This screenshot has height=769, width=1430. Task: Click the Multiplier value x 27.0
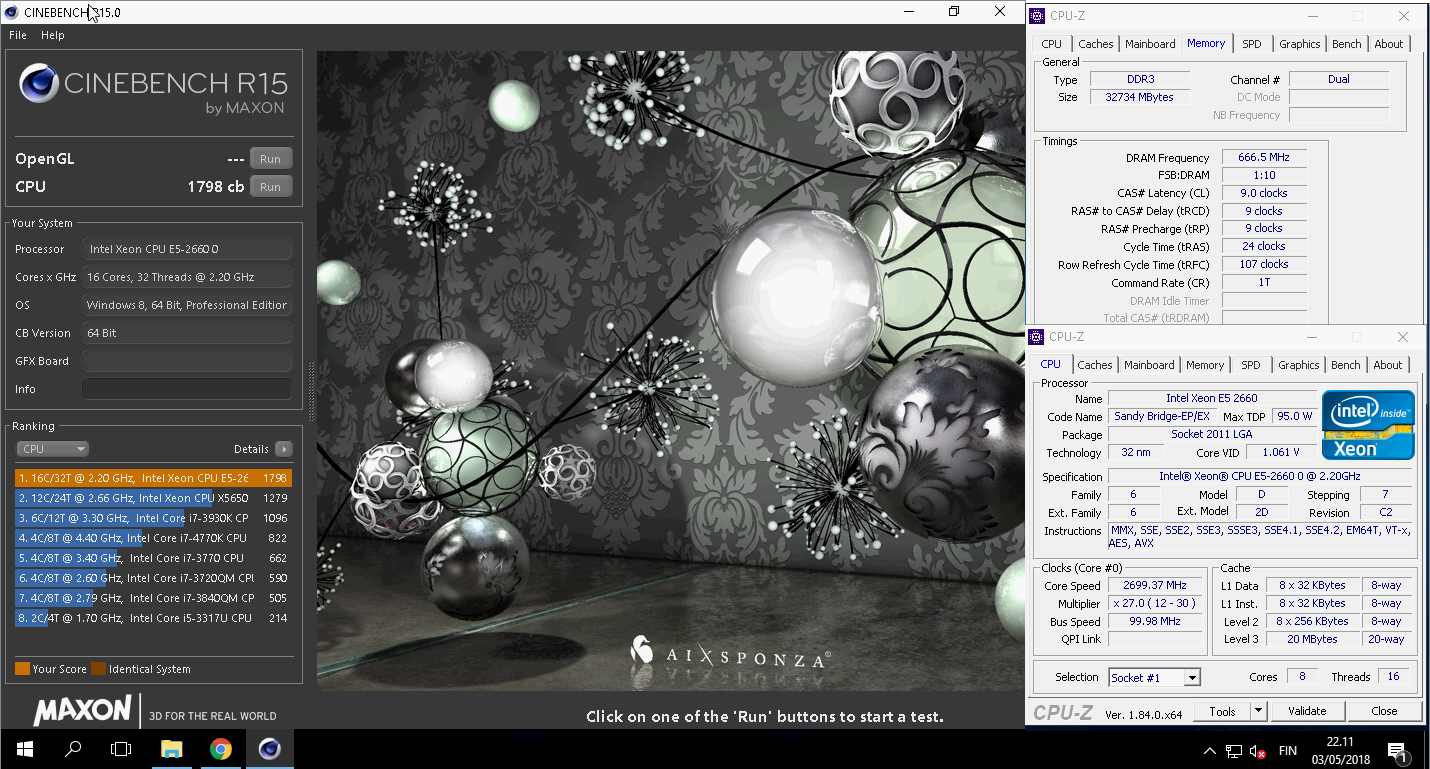[x=1157, y=604]
